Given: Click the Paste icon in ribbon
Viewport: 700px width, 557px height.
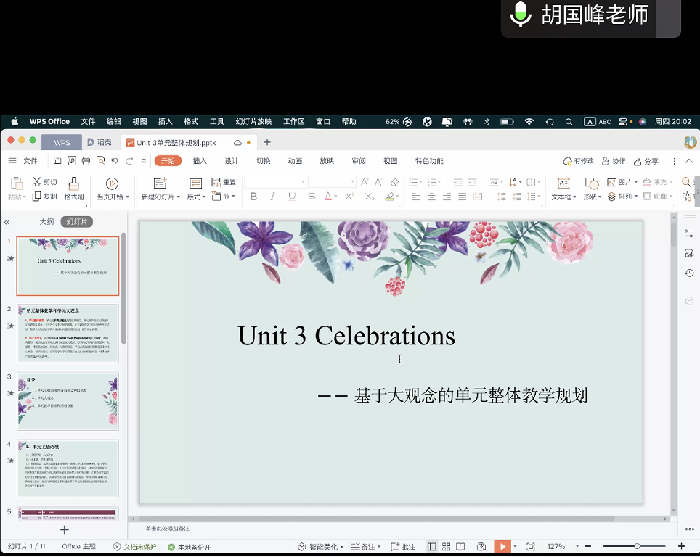Looking at the screenshot, I should [15, 185].
